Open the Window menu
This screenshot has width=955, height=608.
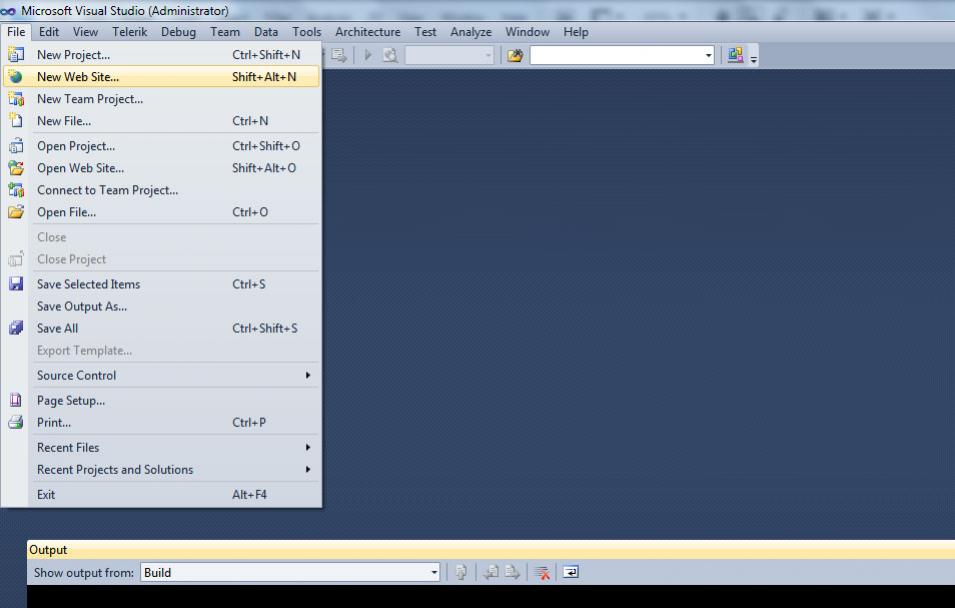click(x=527, y=32)
